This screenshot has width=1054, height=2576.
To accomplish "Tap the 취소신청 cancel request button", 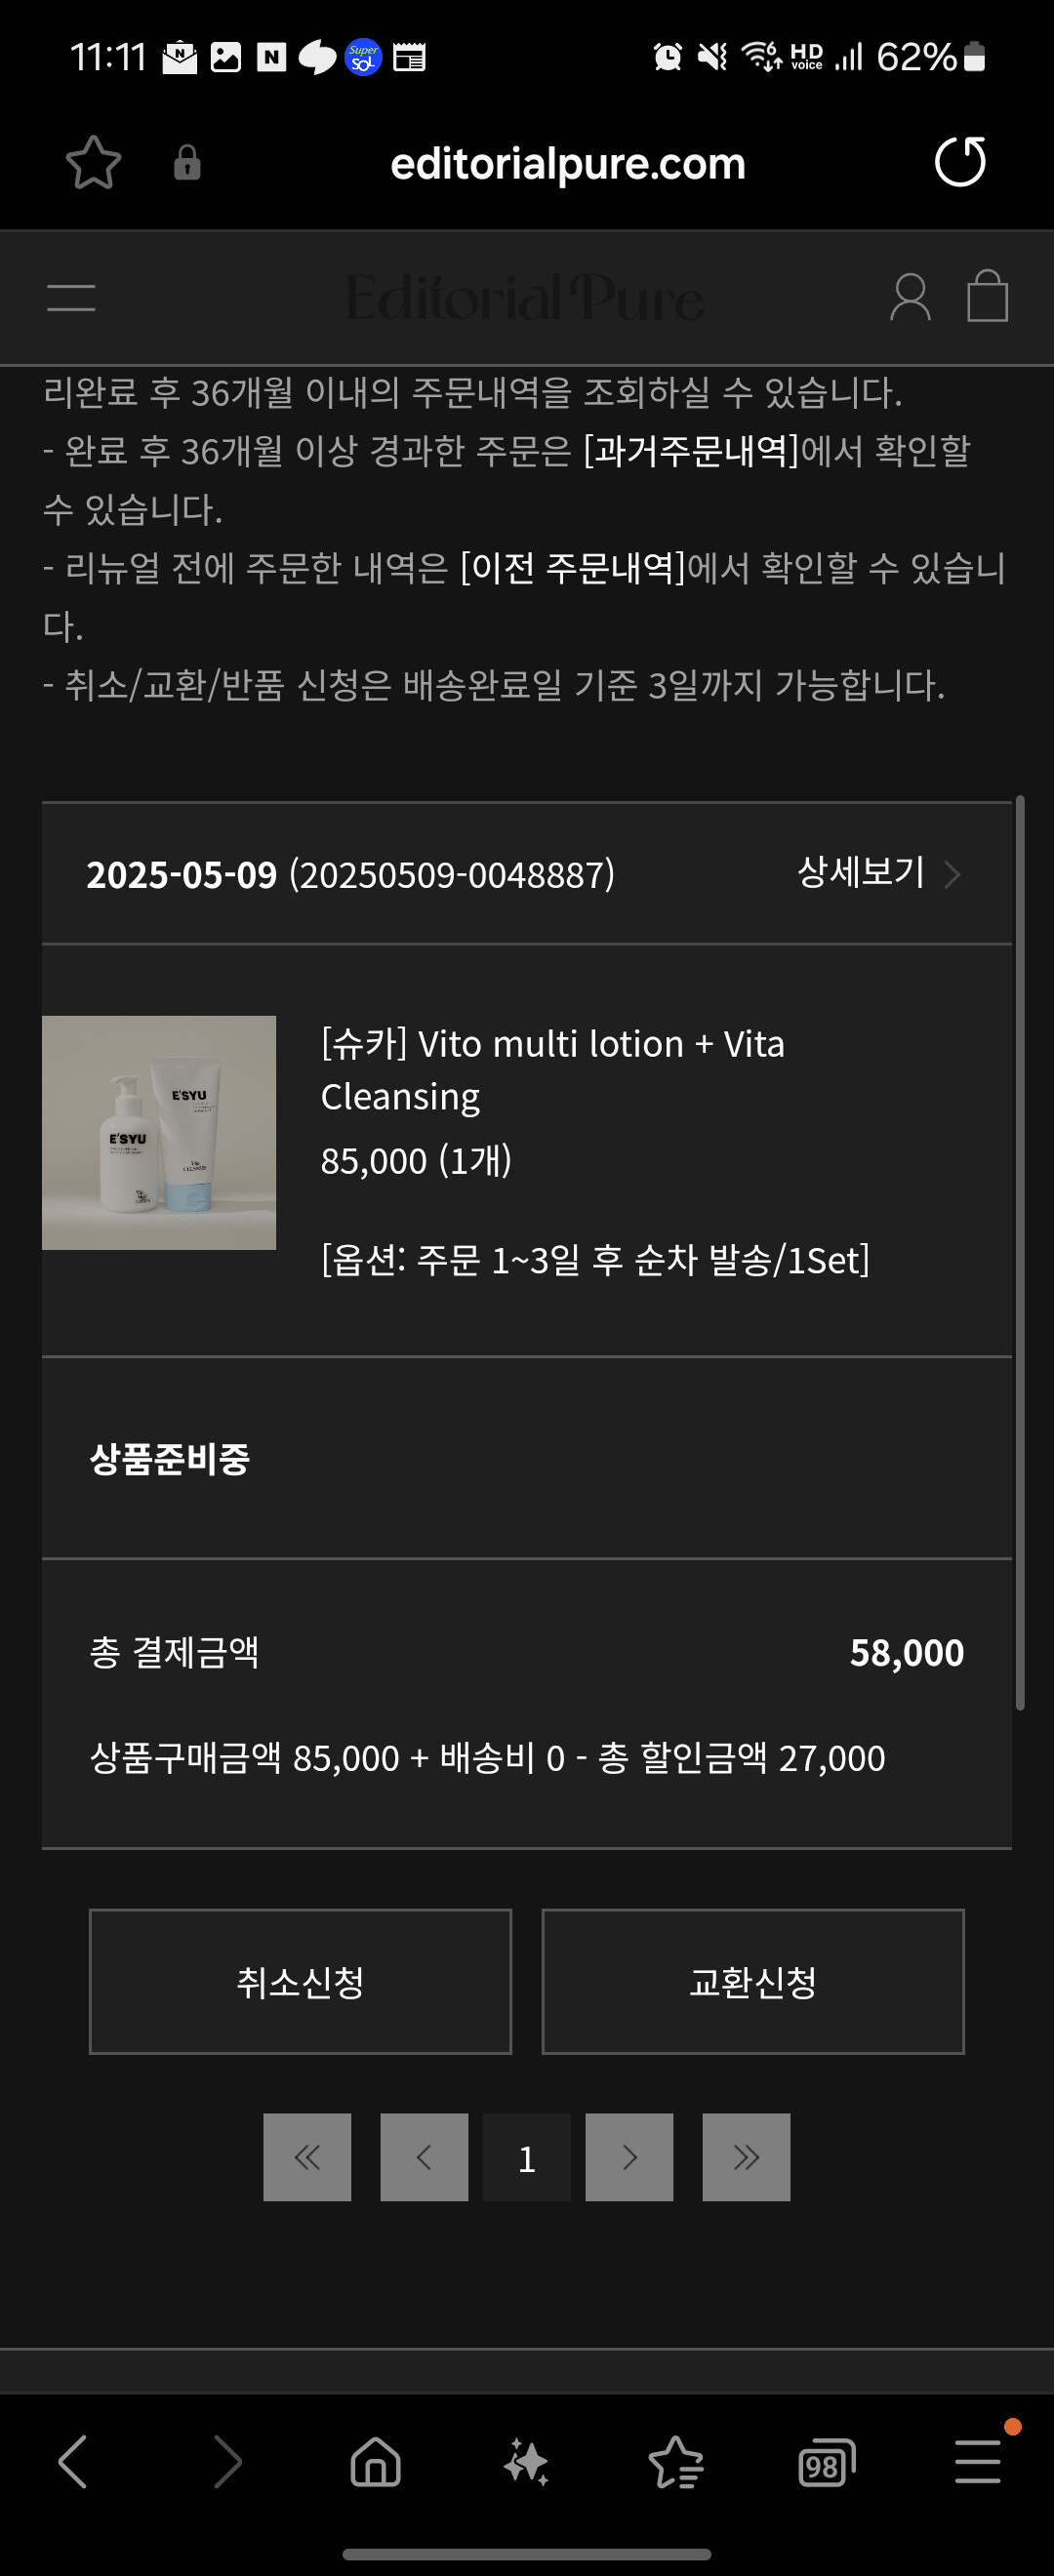I will point(300,1981).
